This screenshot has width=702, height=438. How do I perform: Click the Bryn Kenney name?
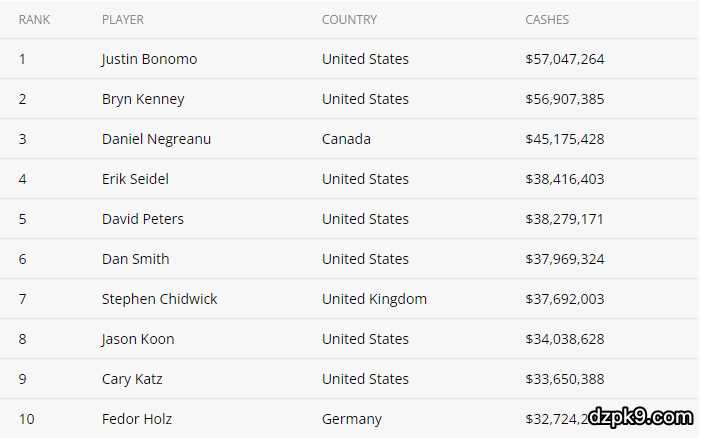(x=143, y=99)
